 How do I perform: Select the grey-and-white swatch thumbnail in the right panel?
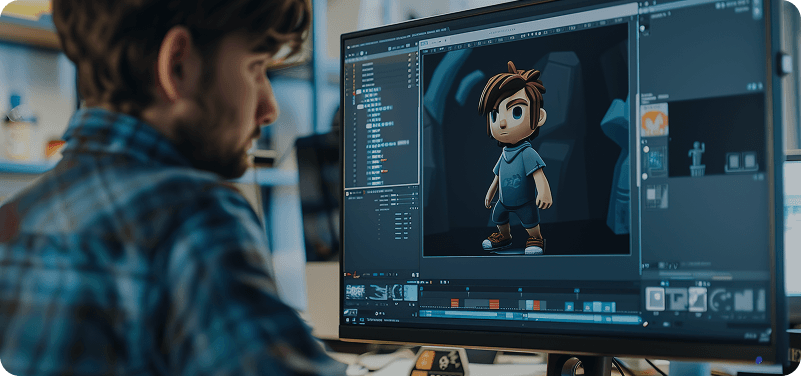point(656,197)
